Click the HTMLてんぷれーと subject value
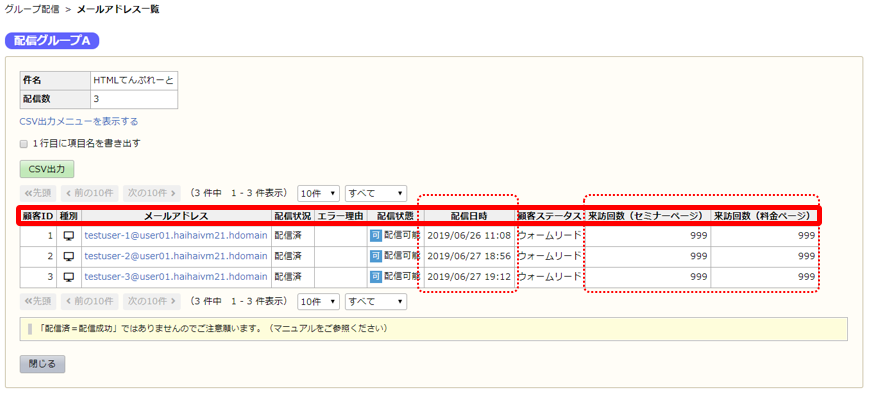The width and height of the screenshot is (874, 397). click(x=133, y=80)
